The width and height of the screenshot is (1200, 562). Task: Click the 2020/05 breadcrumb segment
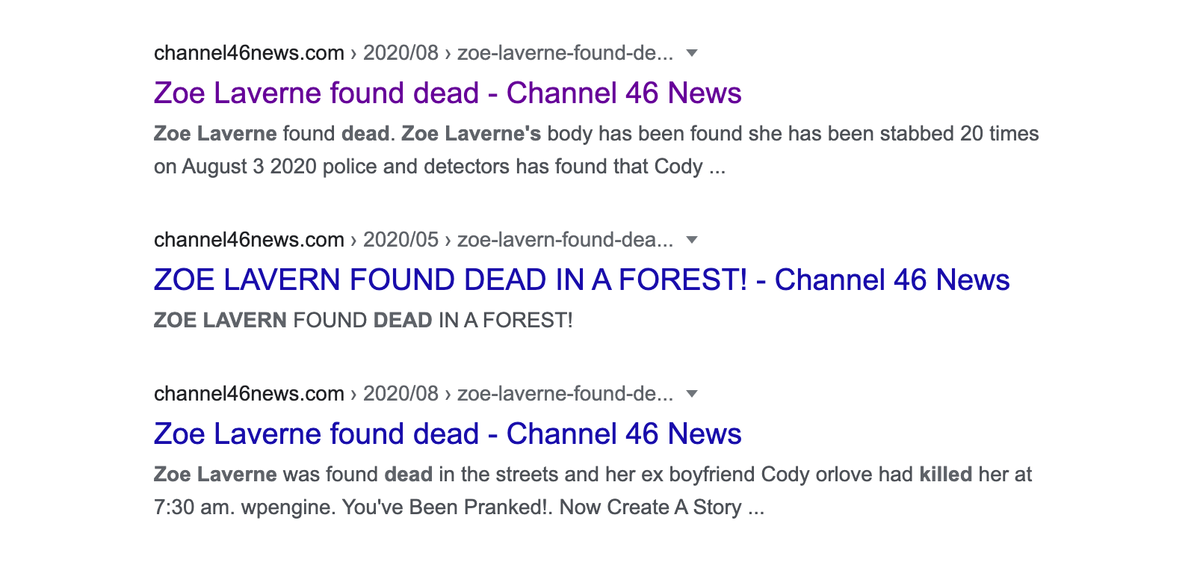click(x=401, y=240)
